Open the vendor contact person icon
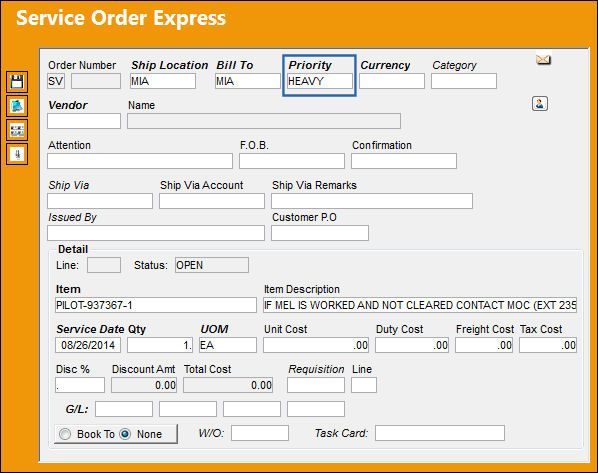This screenshot has height=473, width=598. tap(540, 104)
